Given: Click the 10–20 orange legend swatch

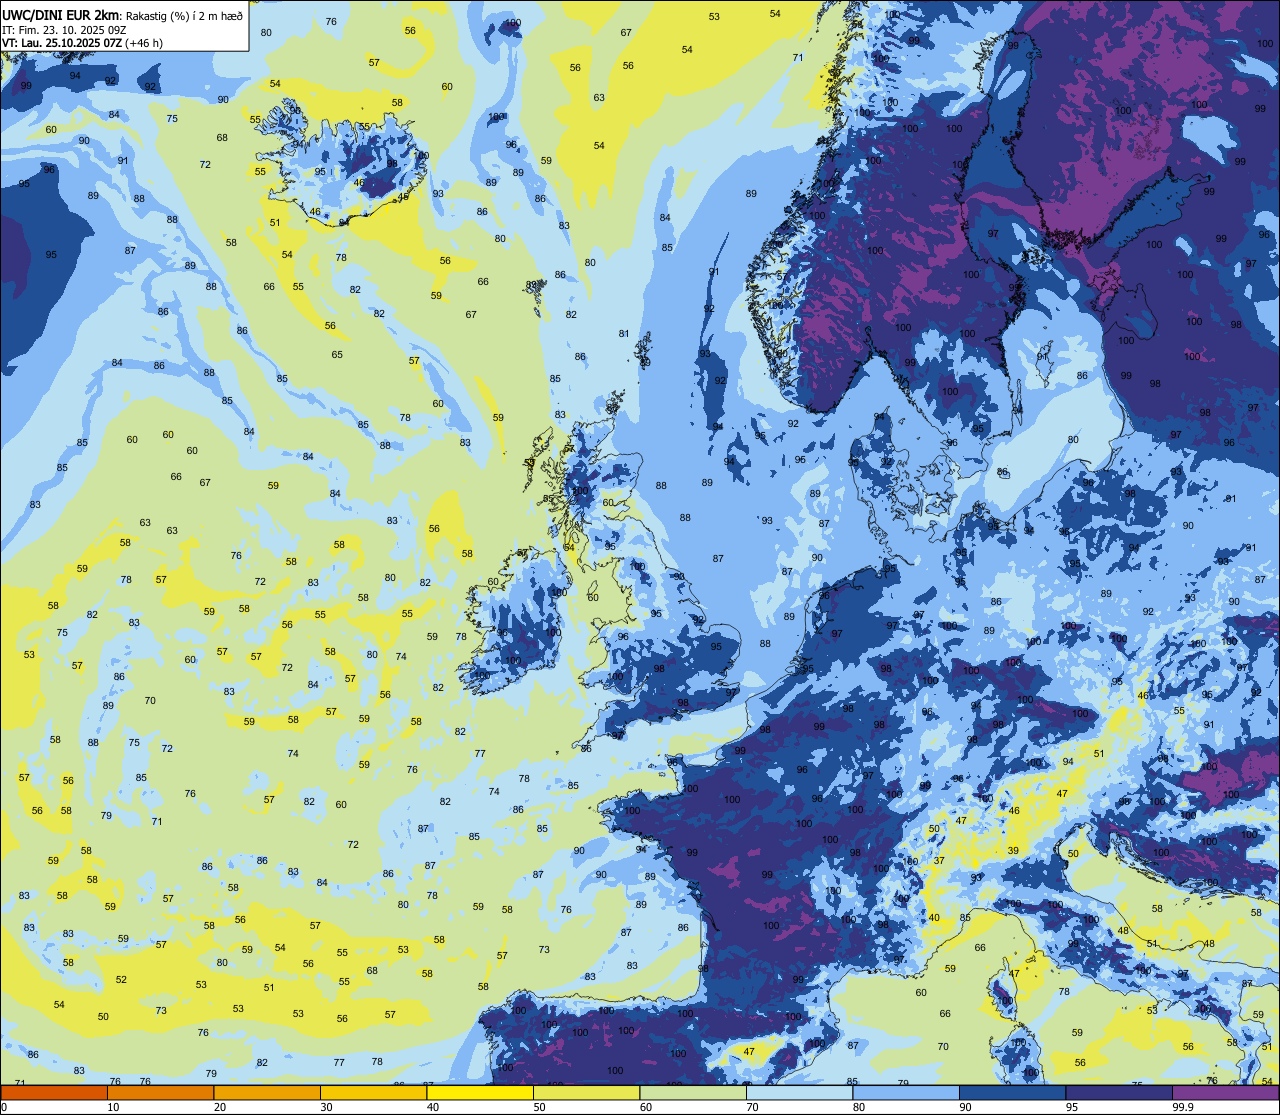Looking at the screenshot, I should pos(161,1092).
